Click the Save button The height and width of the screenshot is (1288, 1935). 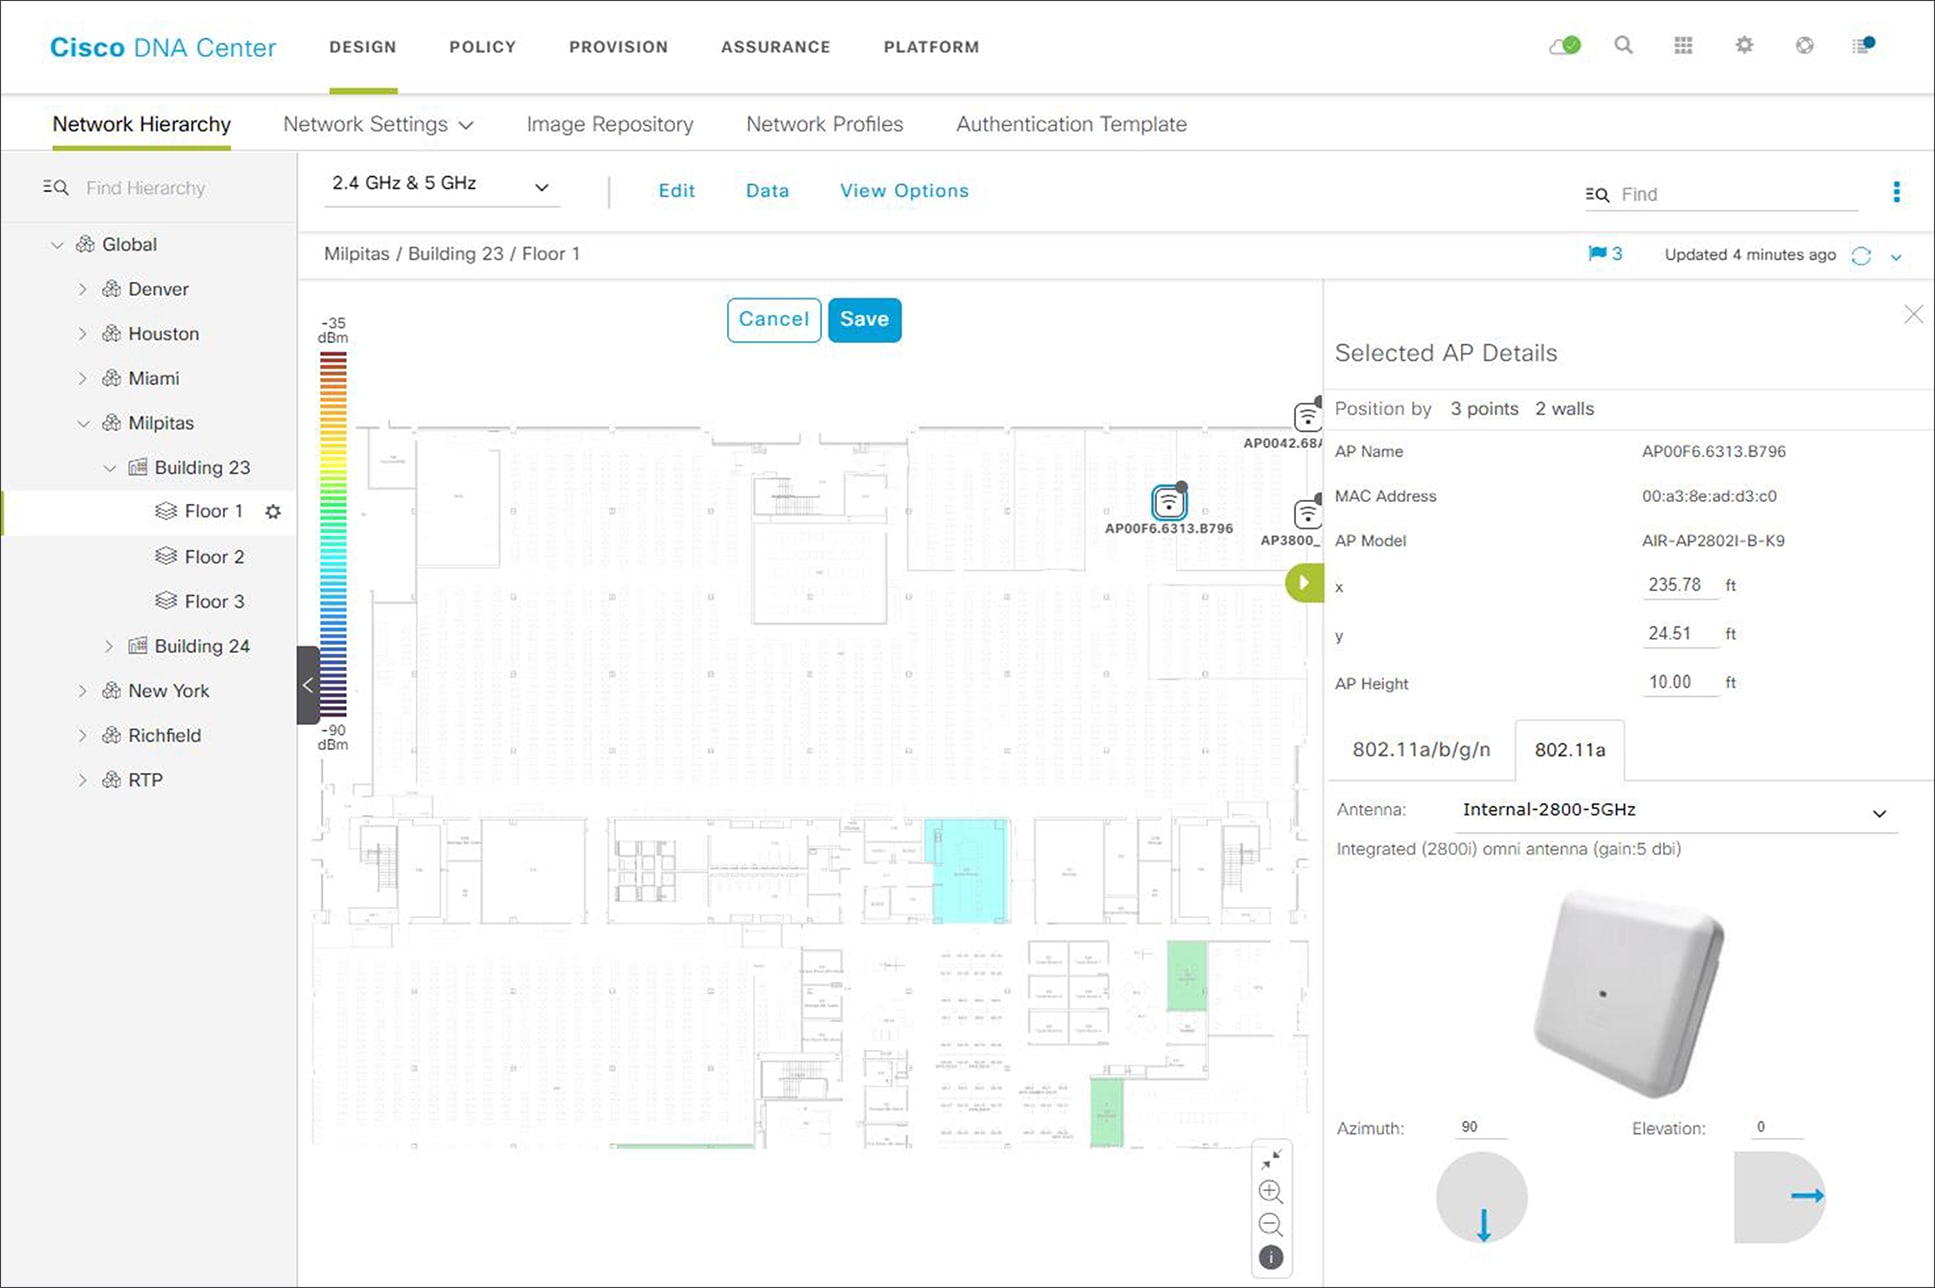click(865, 320)
